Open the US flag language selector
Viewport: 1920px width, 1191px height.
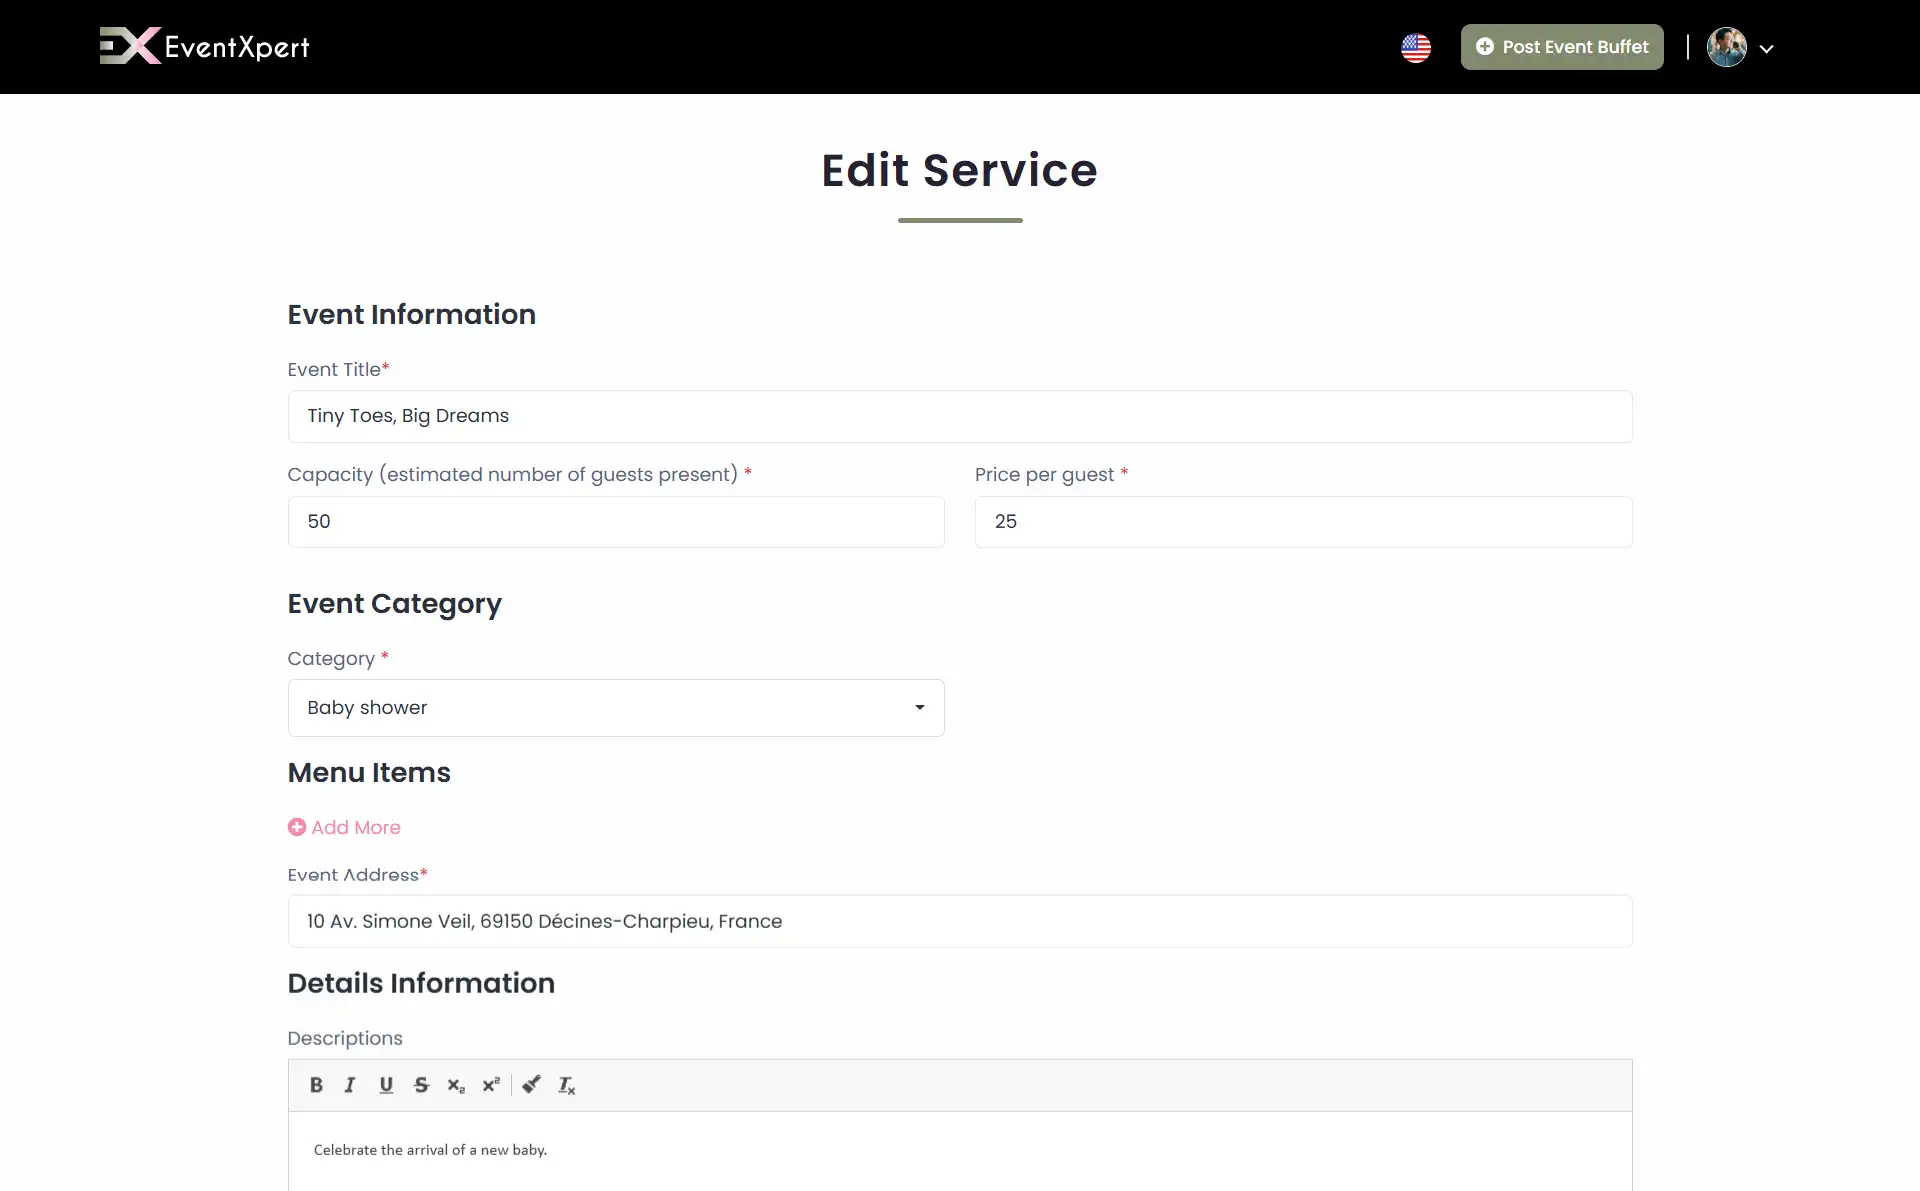click(1416, 47)
